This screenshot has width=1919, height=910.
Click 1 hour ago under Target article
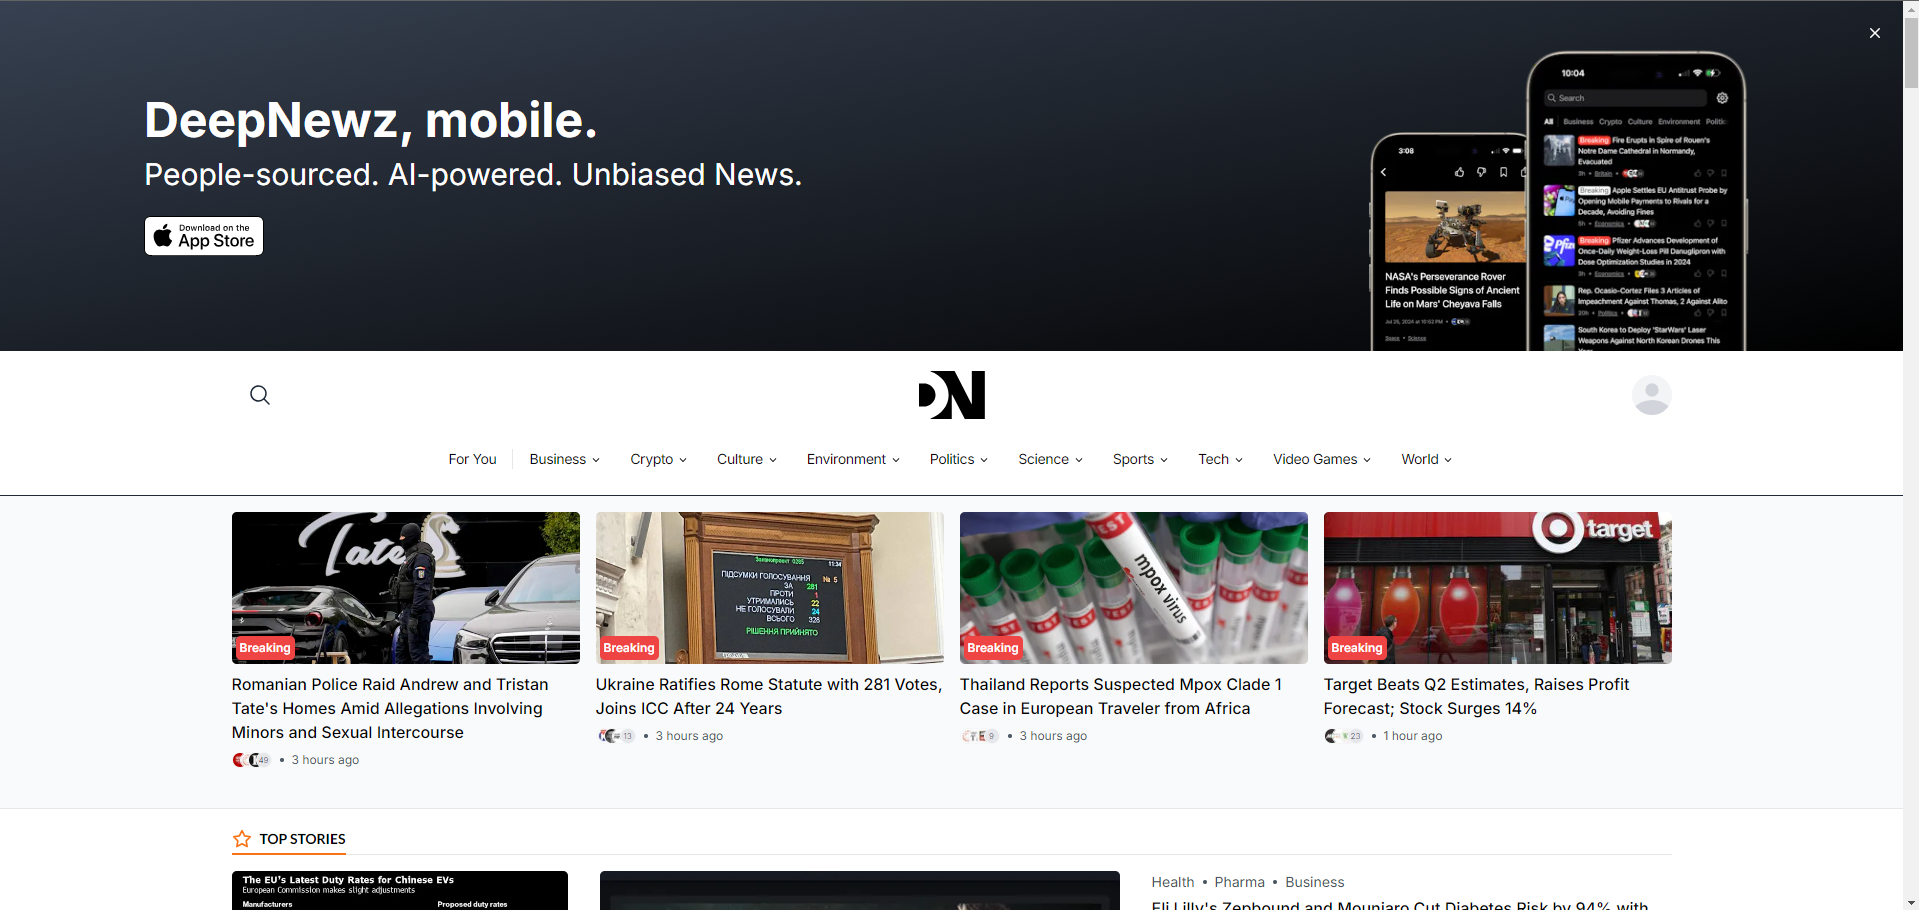point(1413,736)
